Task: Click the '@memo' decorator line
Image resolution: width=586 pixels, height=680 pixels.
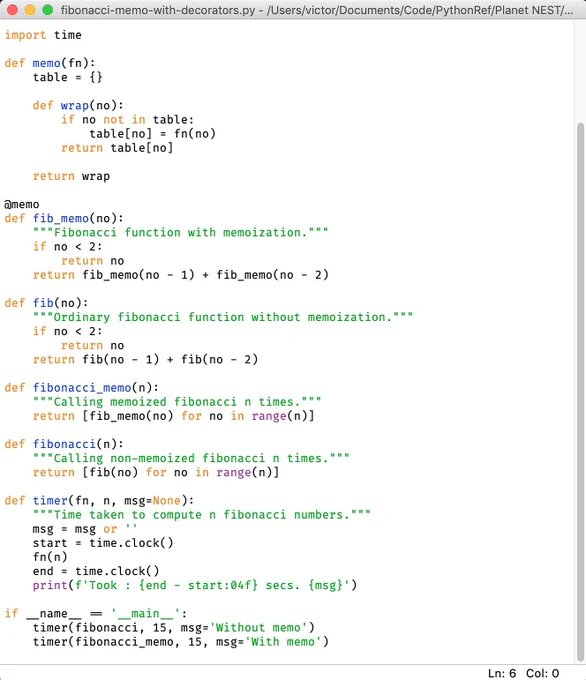Action: [x=22, y=204]
